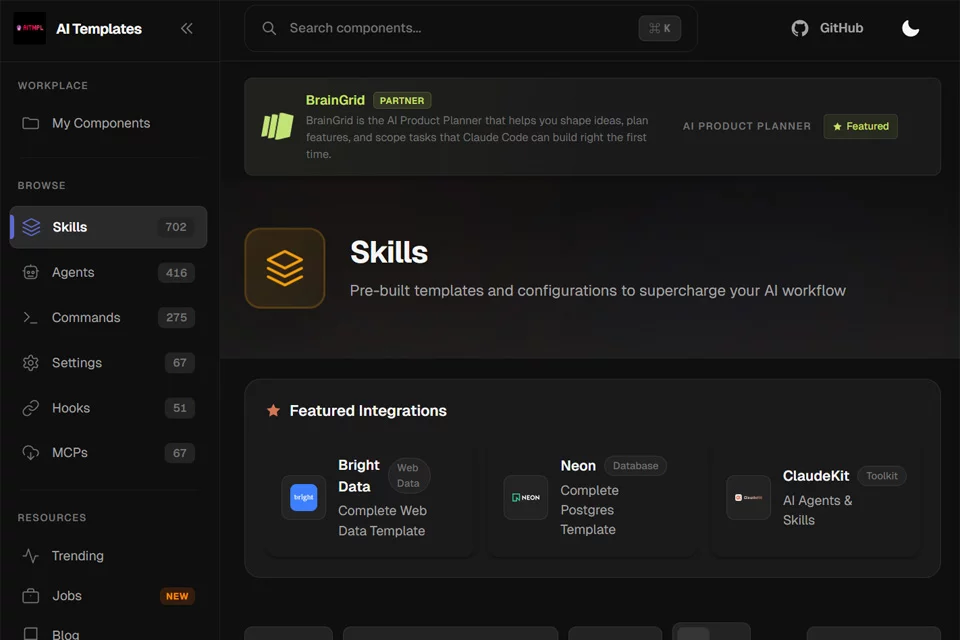Click the Agents robot icon
The image size is (960, 640).
click(x=31, y=273)
